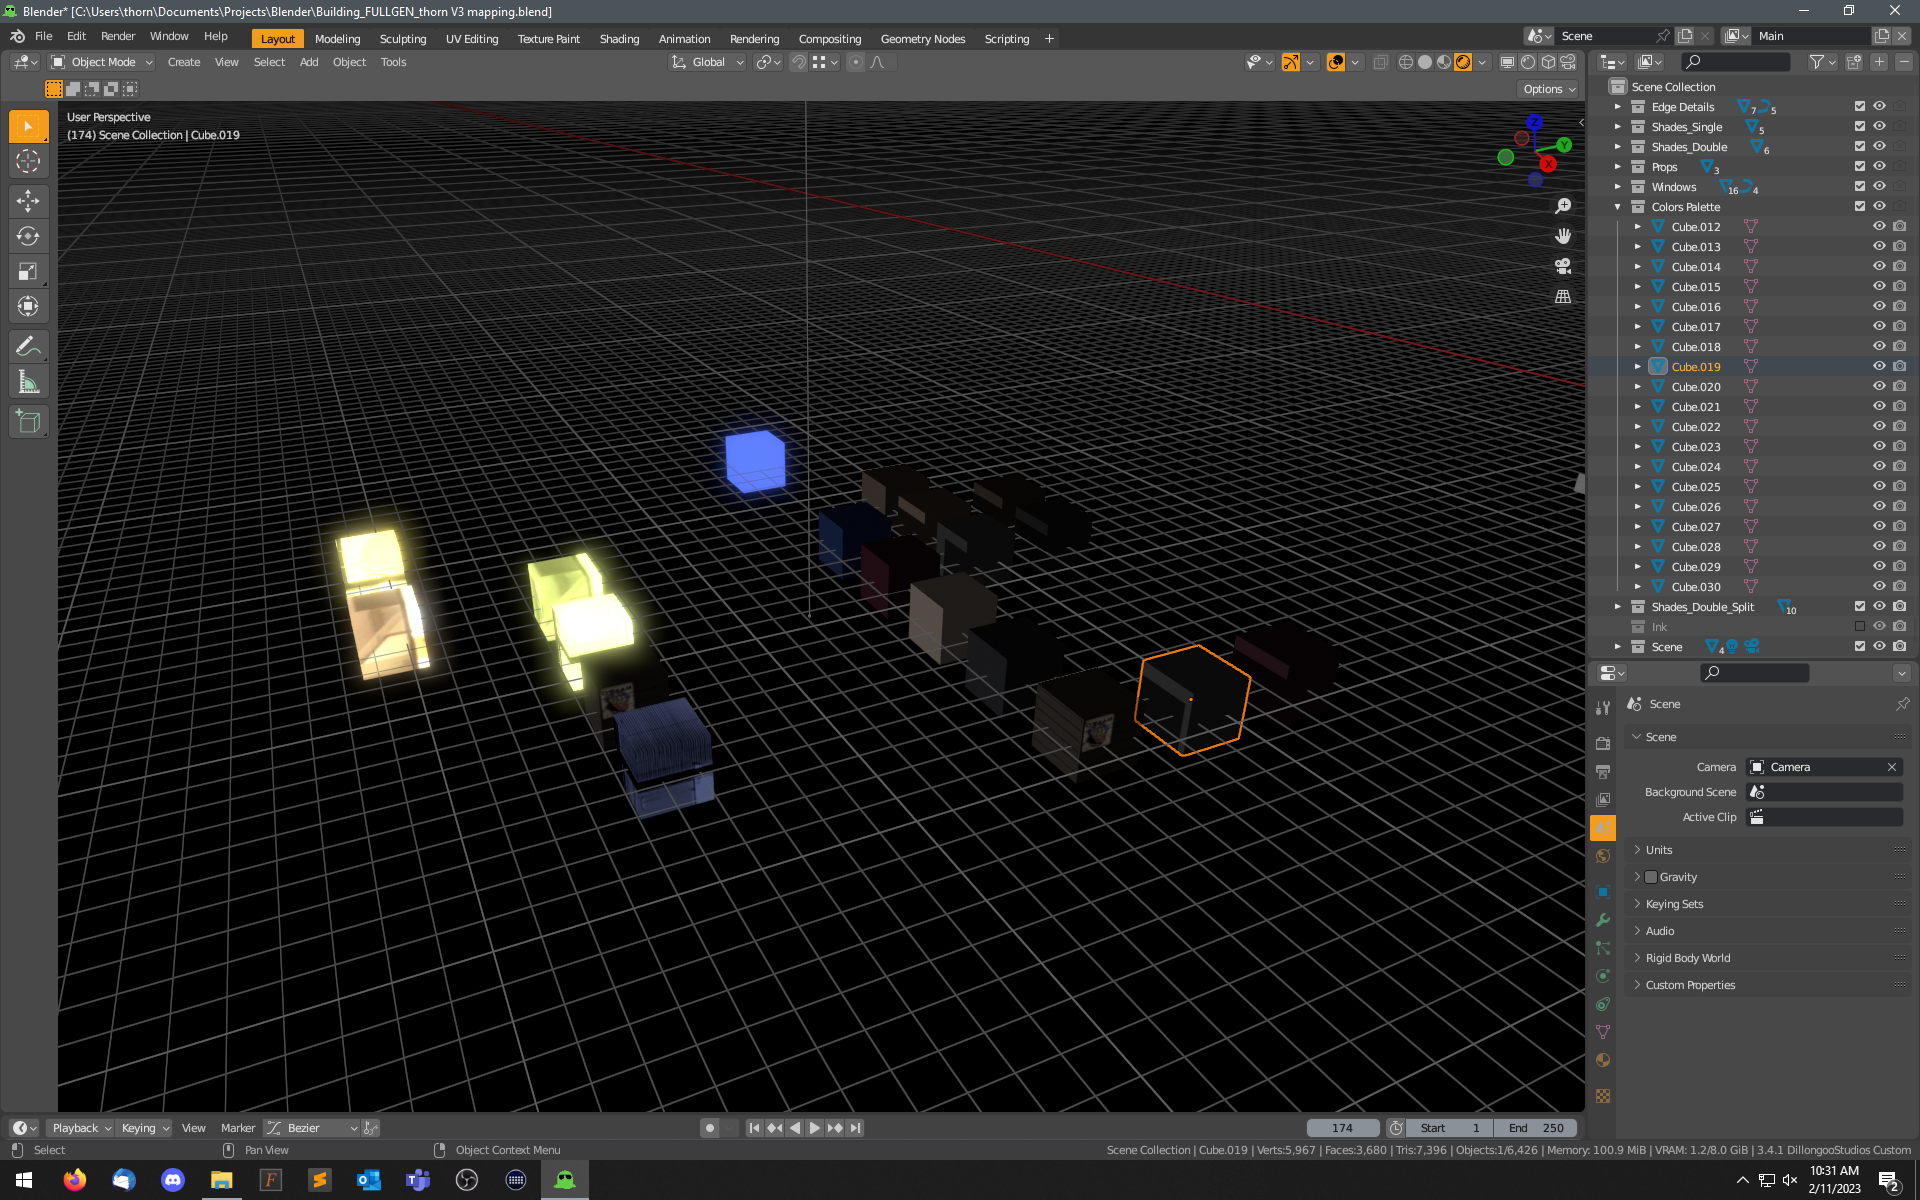Hide Cube.019 with its eye icon
Screen dimensions: 1920x1200
click(x=1879, y=367)
